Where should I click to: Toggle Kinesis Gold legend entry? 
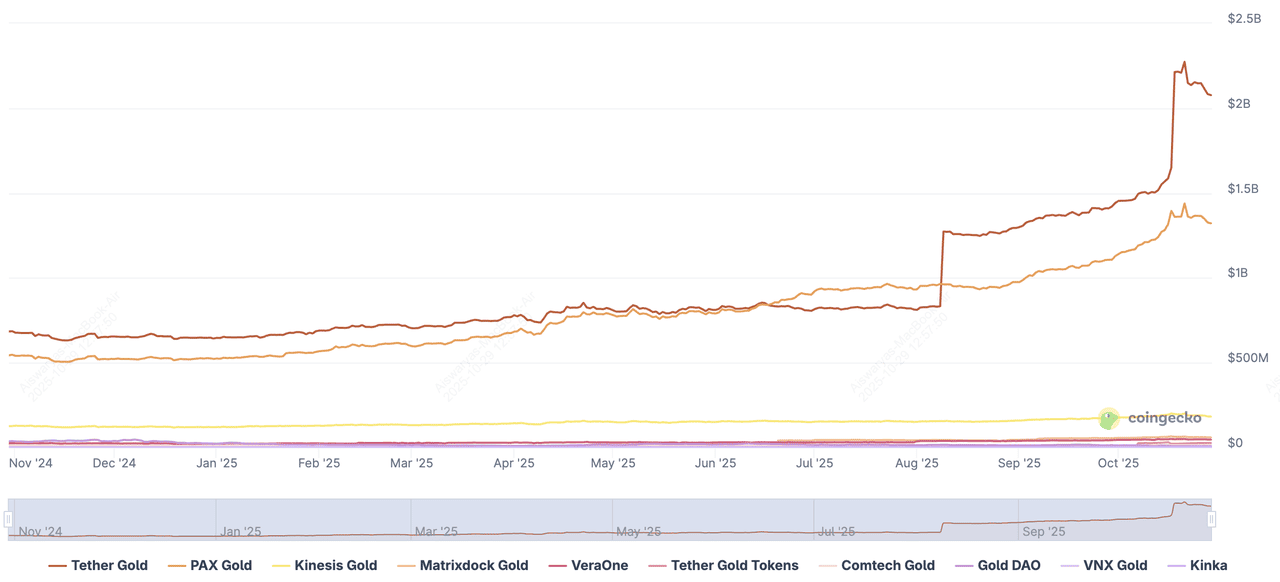335,566
